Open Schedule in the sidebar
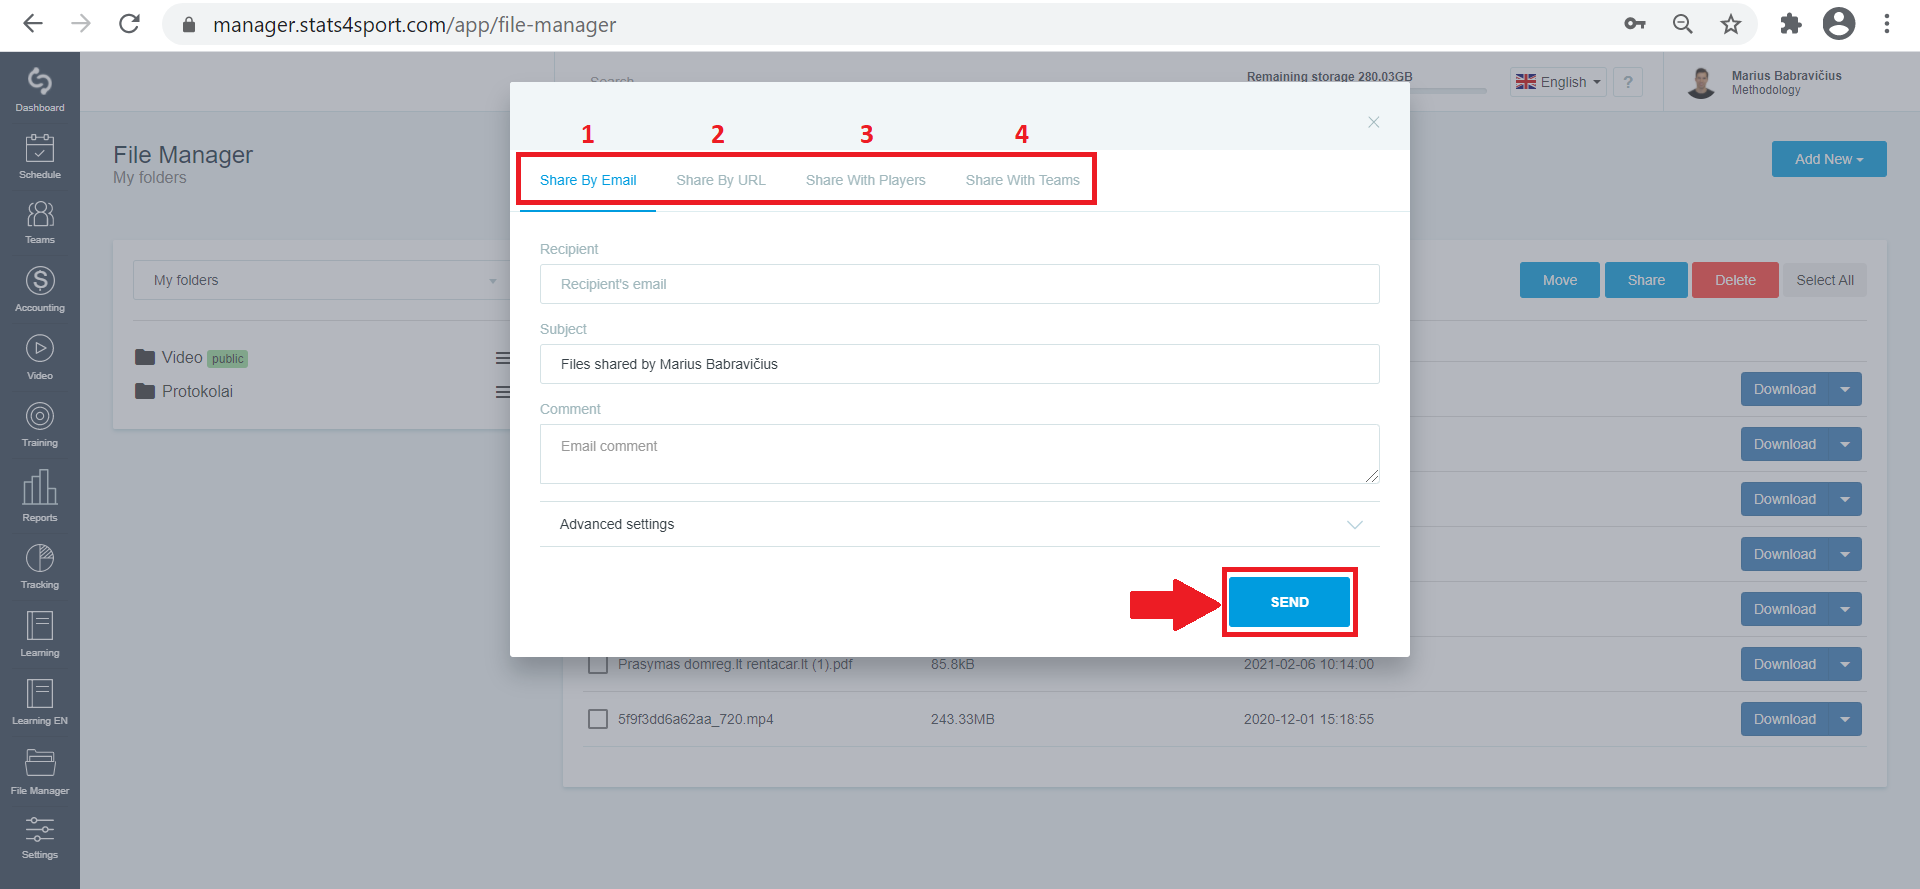Image resolution: width=1920 pixels, height=889 pixels. coord(40,155)
